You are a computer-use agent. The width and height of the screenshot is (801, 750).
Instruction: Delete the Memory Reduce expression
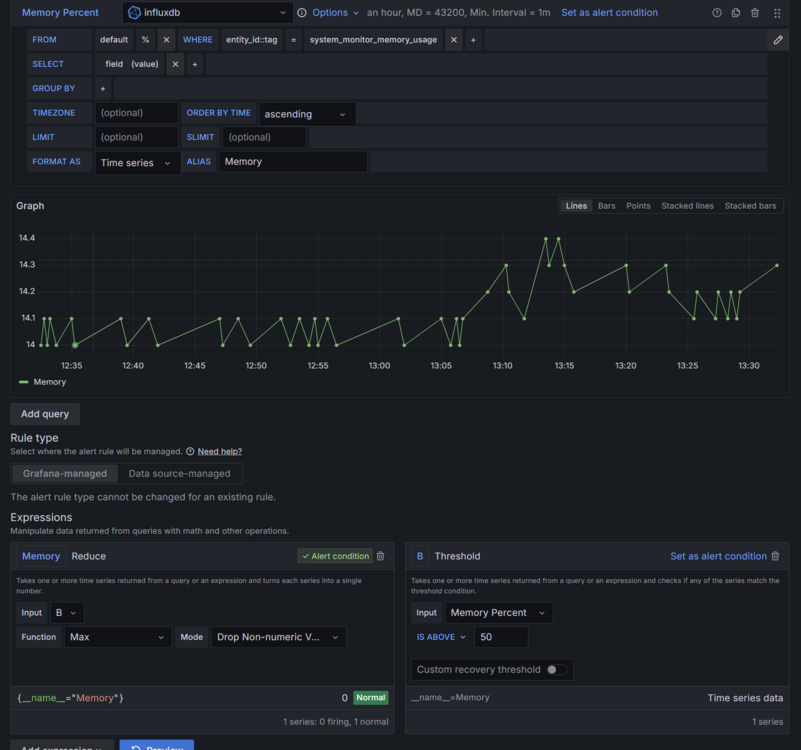point(380,556)
